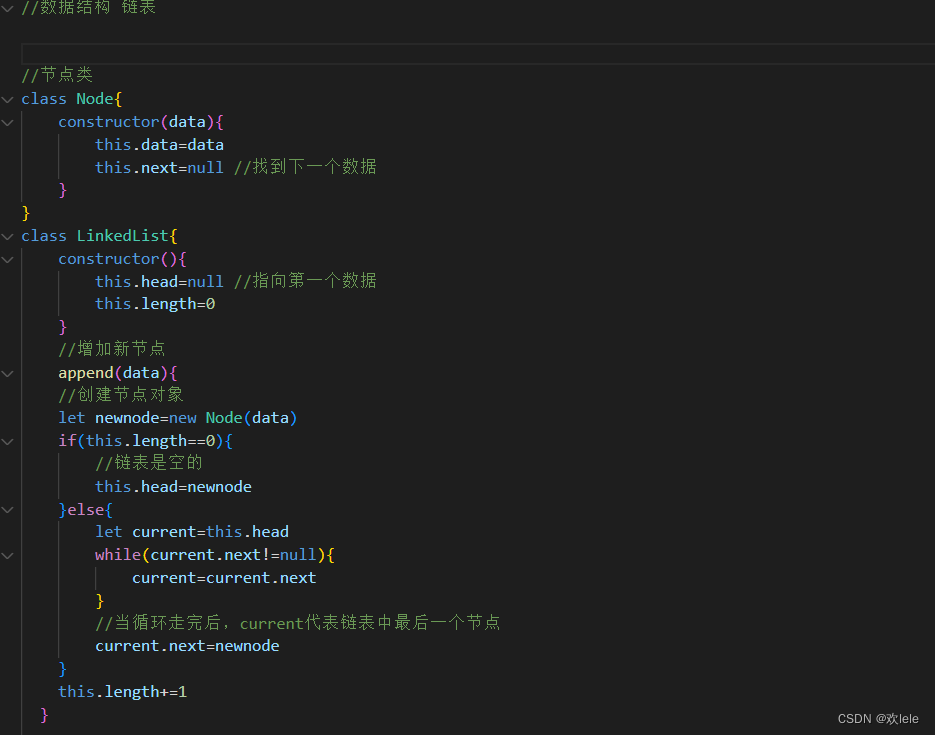
Task: Collapse the class Node fold chevron
Action: [x=8, y=100]
